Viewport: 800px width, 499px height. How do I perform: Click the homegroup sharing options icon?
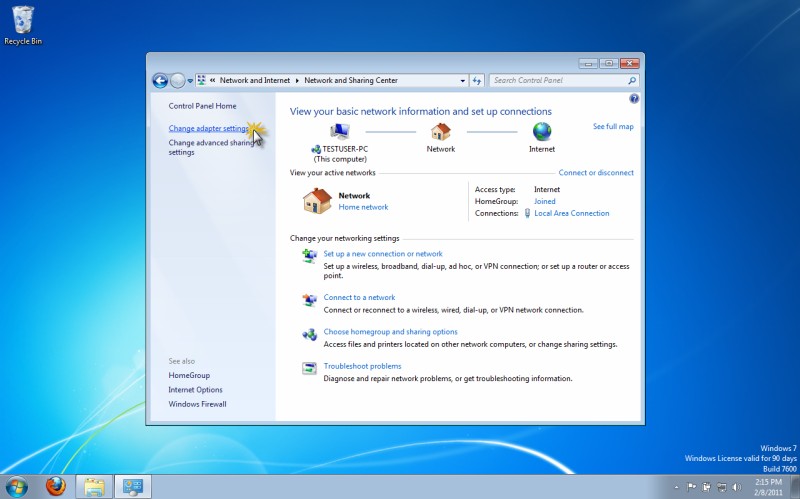pyautogui.click(x=309, y=335)
